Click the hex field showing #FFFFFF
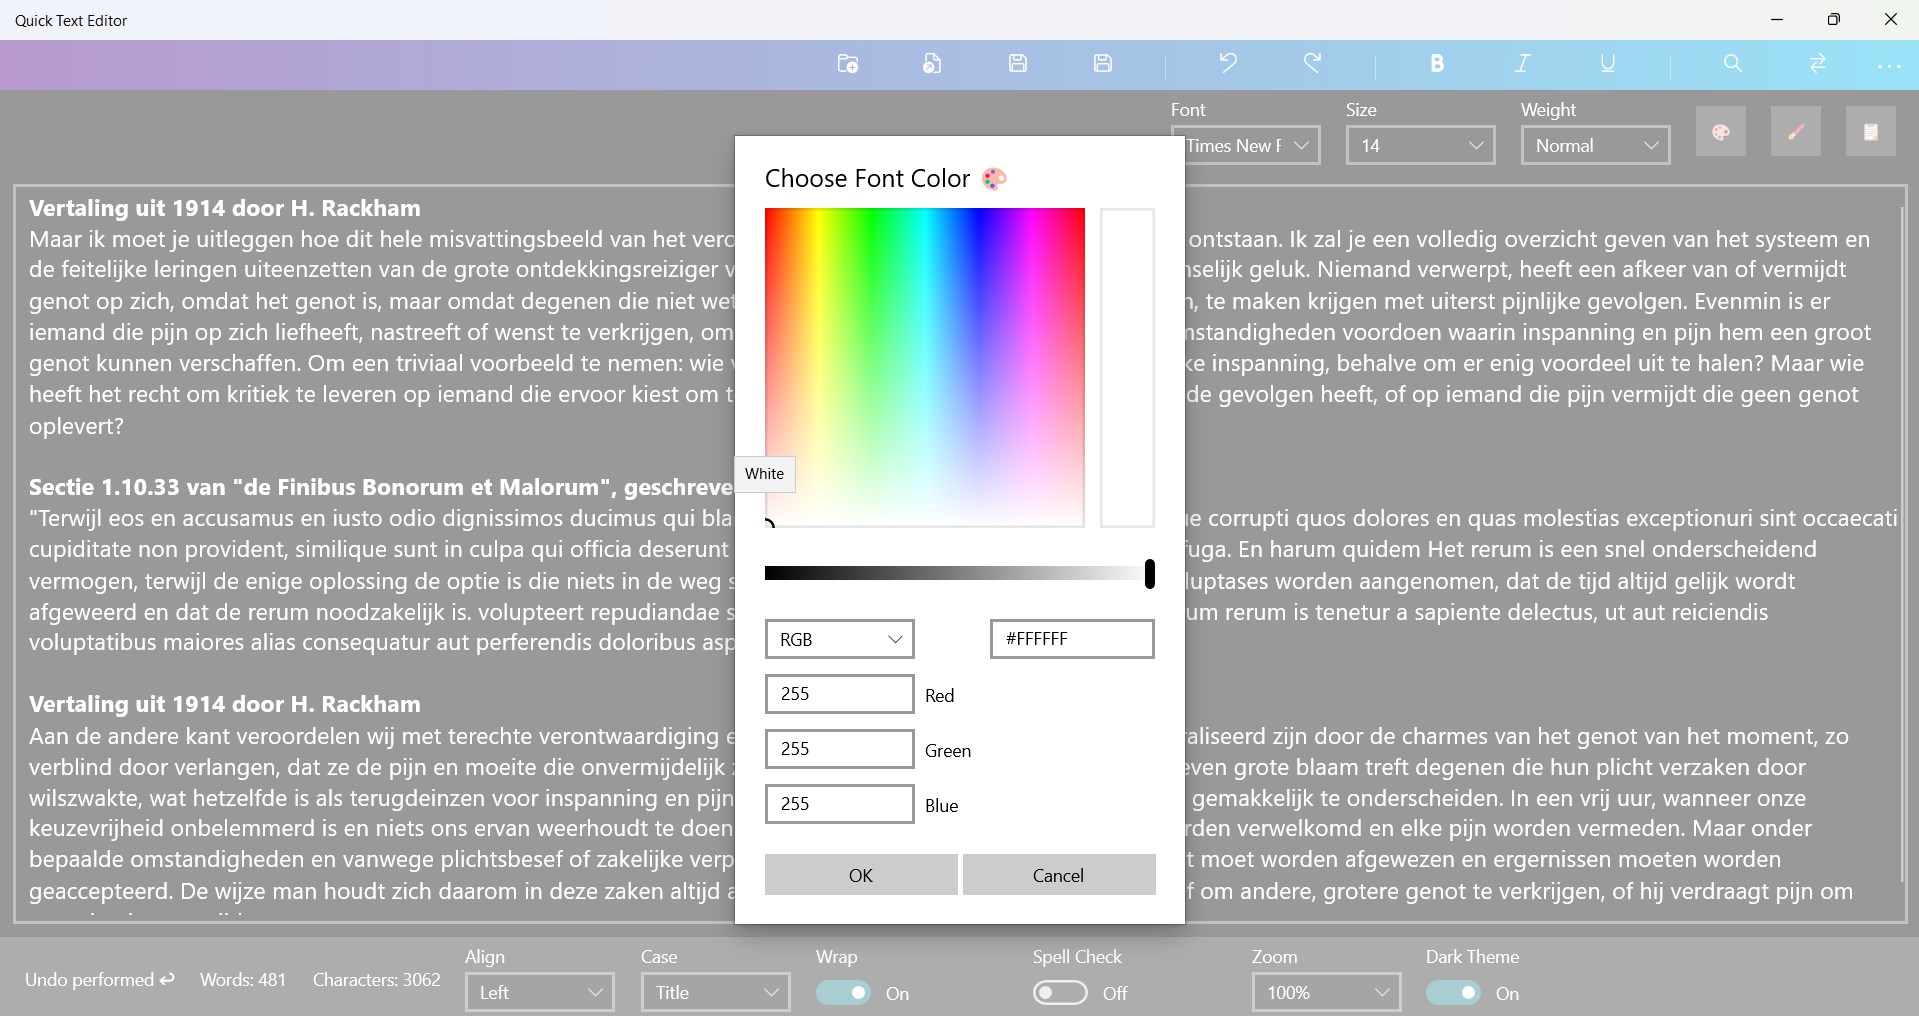The height and width of the screenshot is (1016, 1919). point(1072,639)
